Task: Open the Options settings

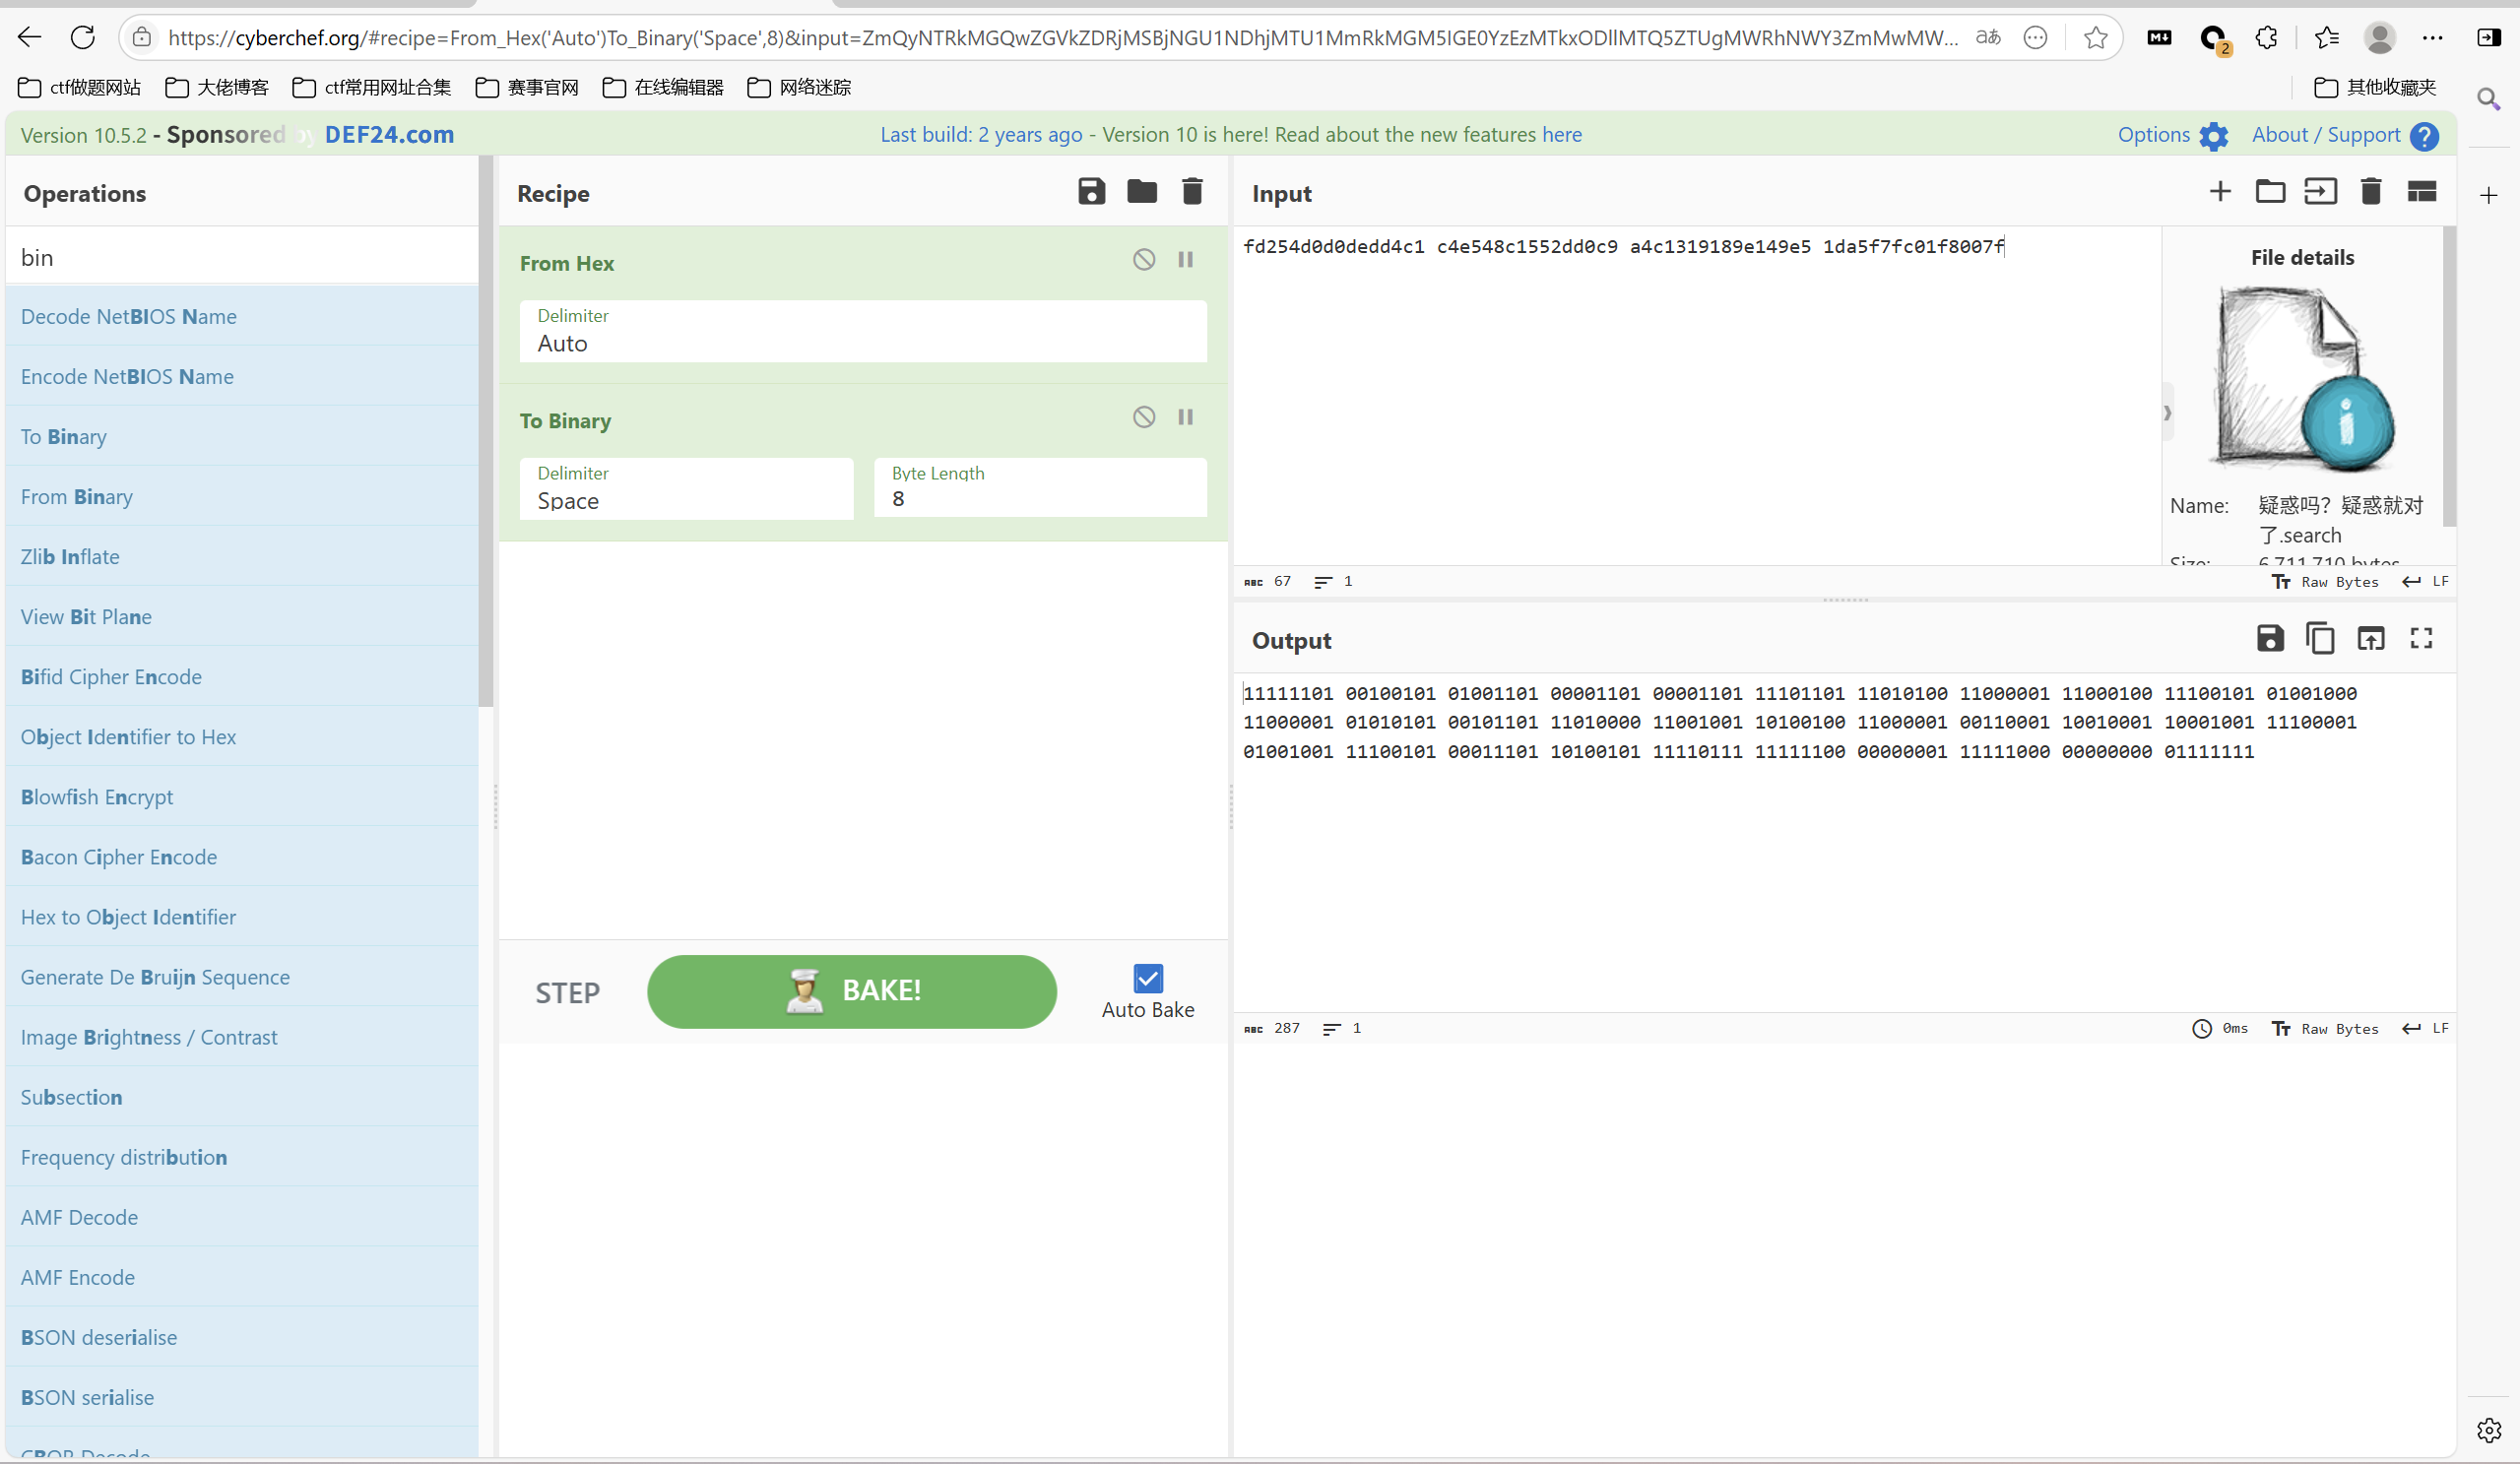Action: pyautogui.click(x=2172, y=135)
